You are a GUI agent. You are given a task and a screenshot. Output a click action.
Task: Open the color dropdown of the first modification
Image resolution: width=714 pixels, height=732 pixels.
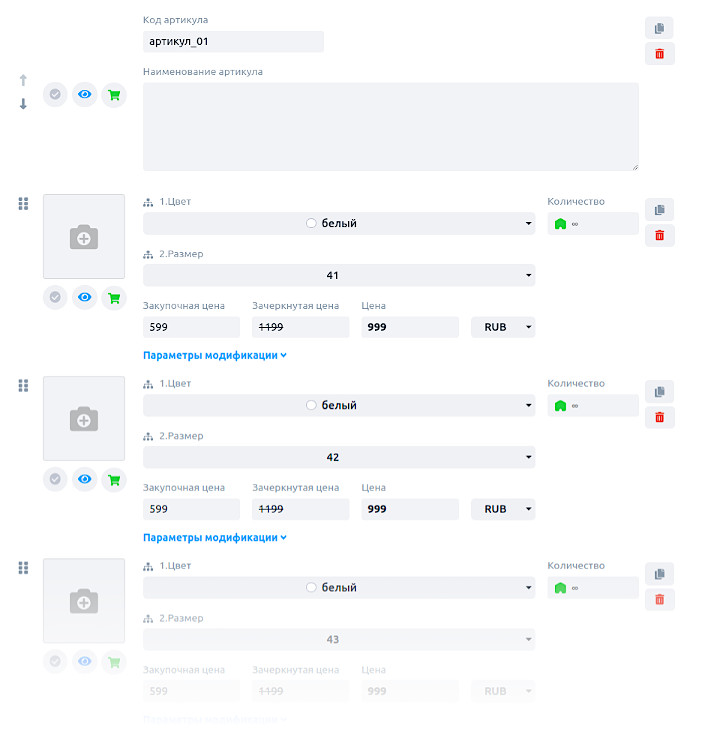pos(338,223)
